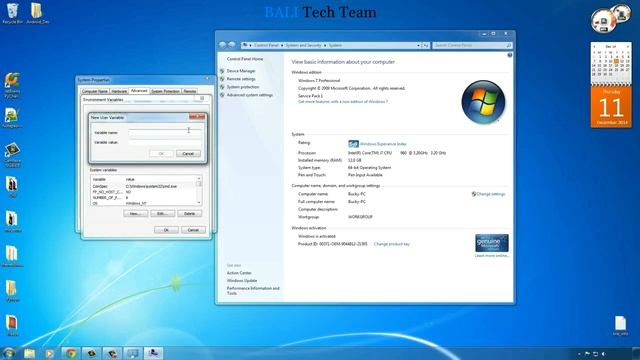Go to next month in calendar gadget
Screen dimensions: 640x360
click(x=628, y=47)
